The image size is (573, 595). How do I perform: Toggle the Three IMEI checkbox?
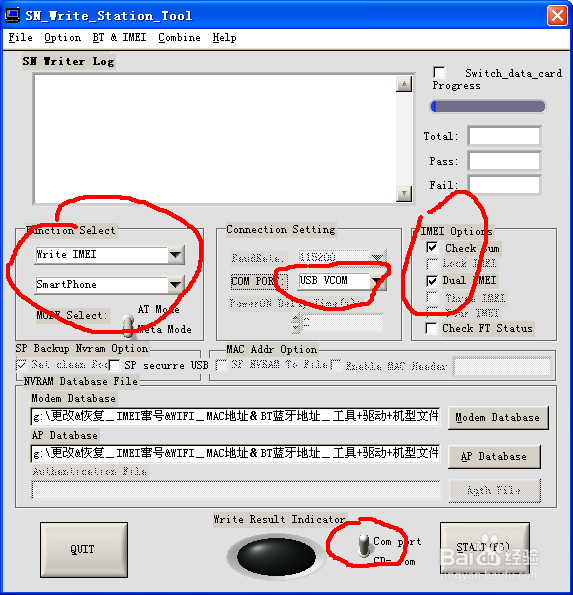432,297
